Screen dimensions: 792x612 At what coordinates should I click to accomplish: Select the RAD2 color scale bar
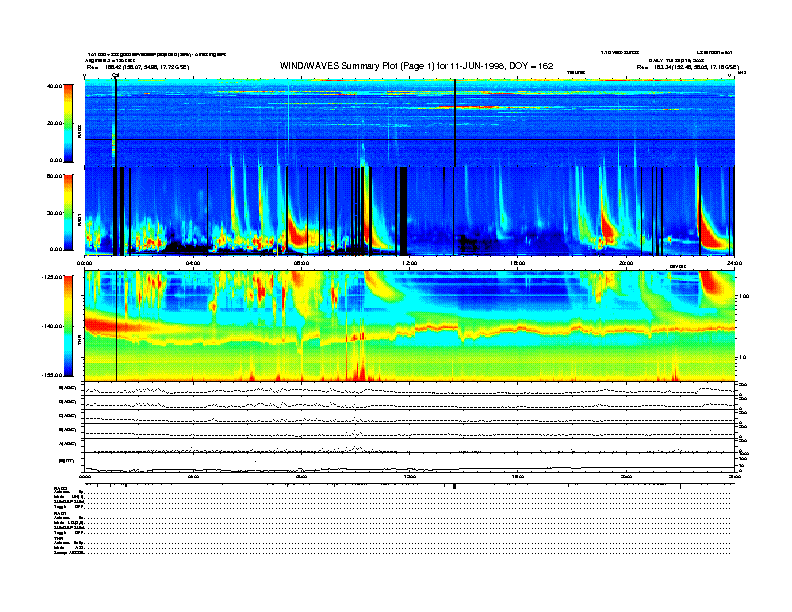tap(68, 123)
